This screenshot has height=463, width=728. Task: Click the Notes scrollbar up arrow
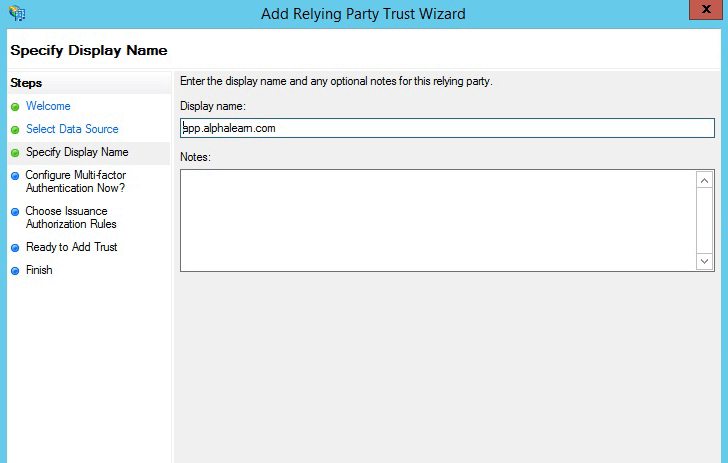704,180
